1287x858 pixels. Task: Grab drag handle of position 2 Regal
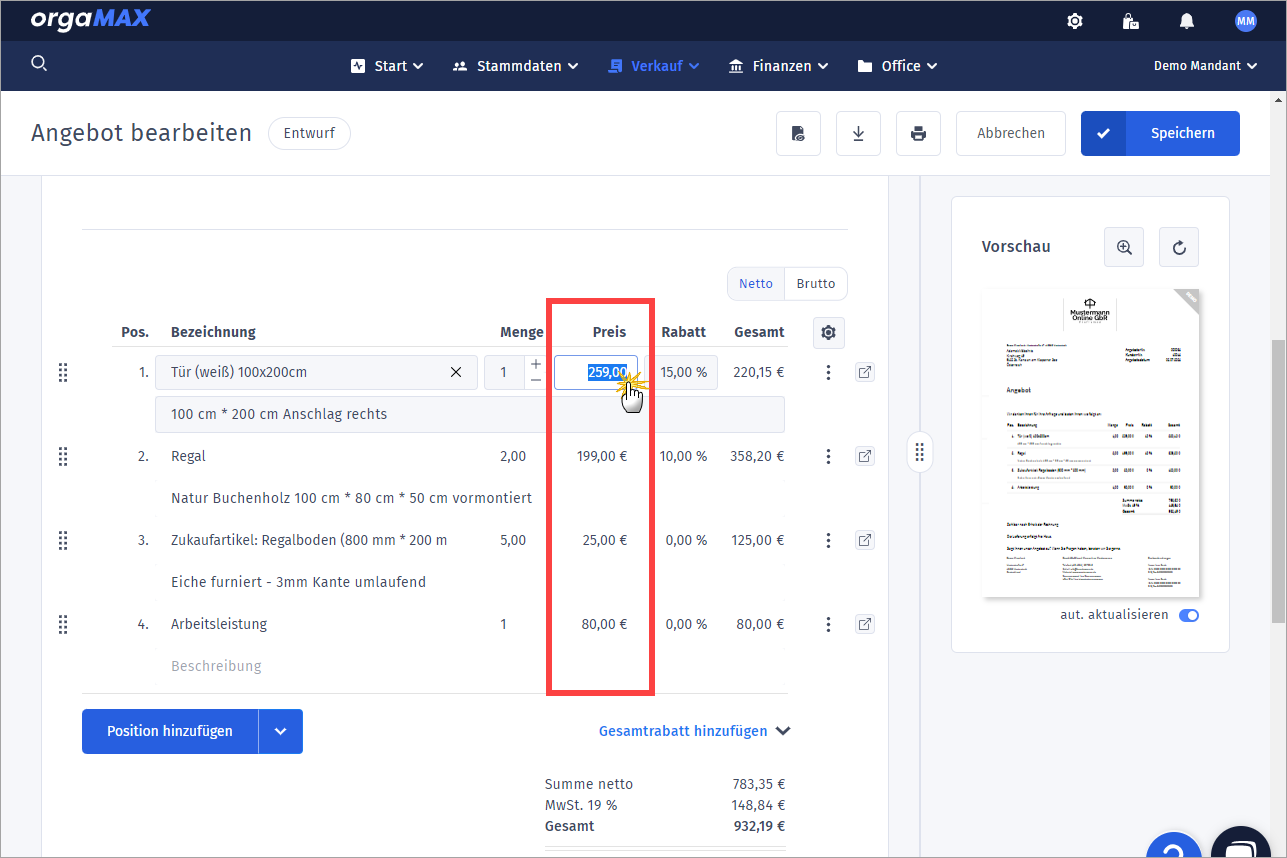tap(63, 456)
